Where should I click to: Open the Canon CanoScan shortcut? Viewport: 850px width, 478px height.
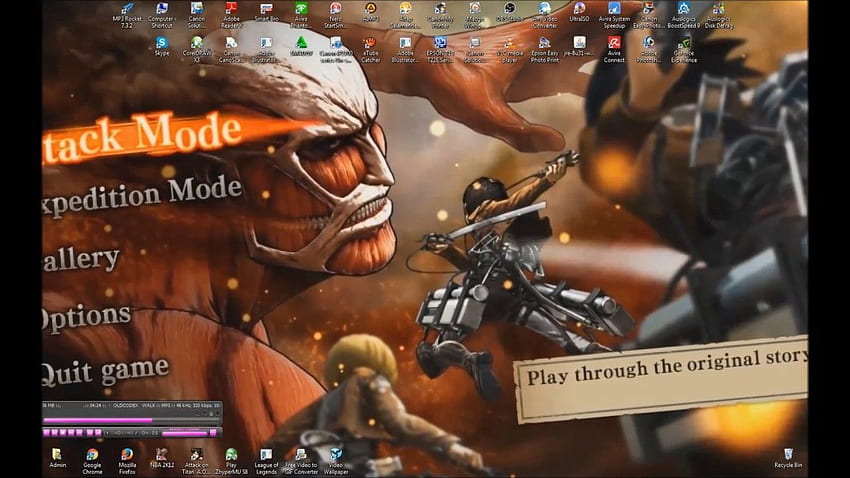tap(231, 49)
